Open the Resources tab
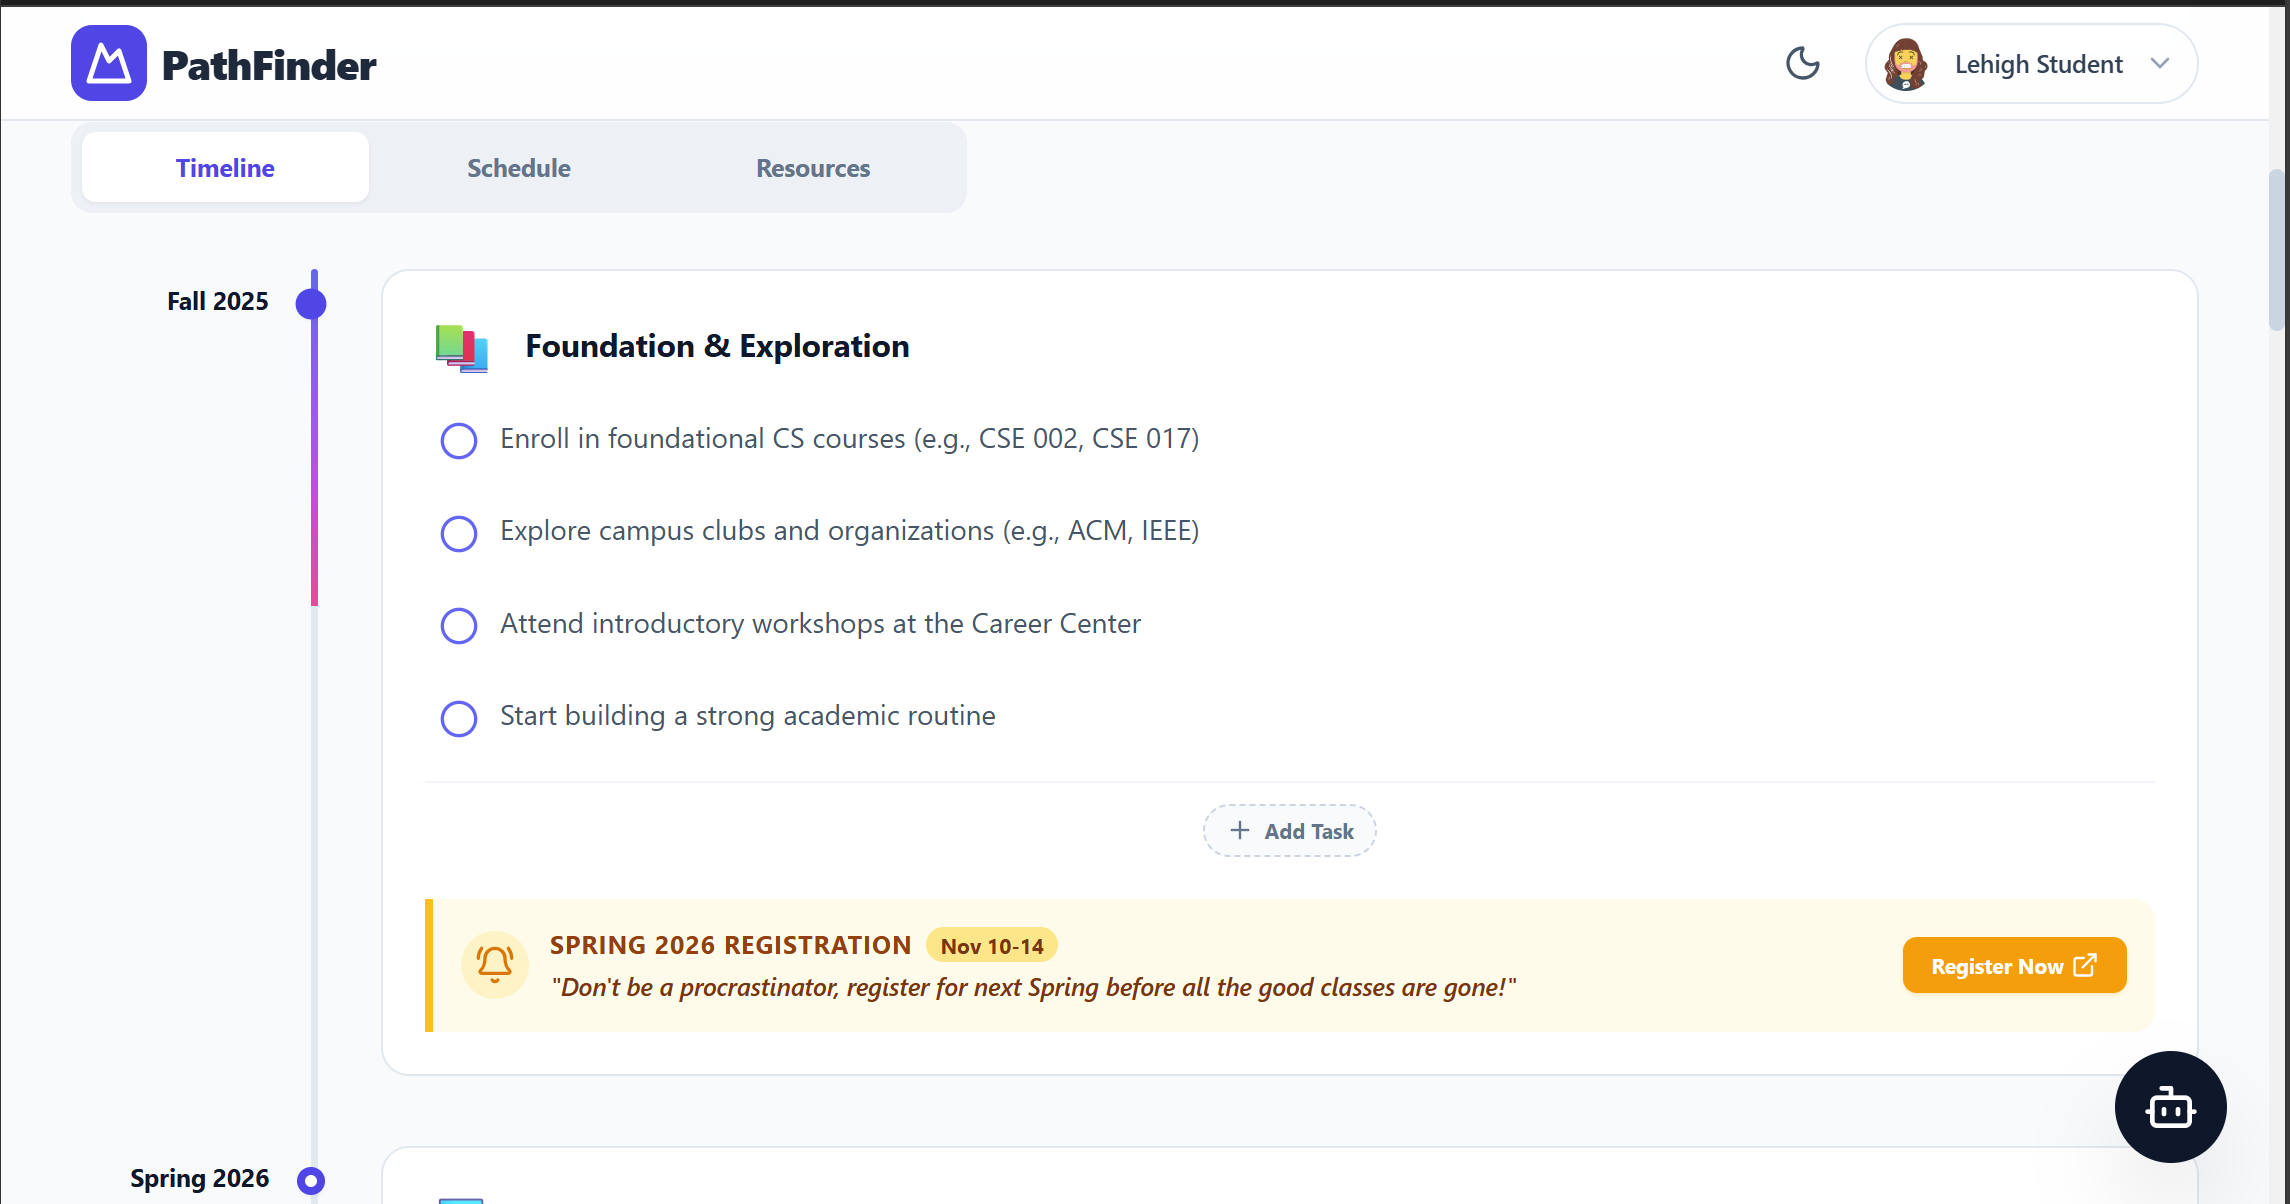 coord(812,168)
